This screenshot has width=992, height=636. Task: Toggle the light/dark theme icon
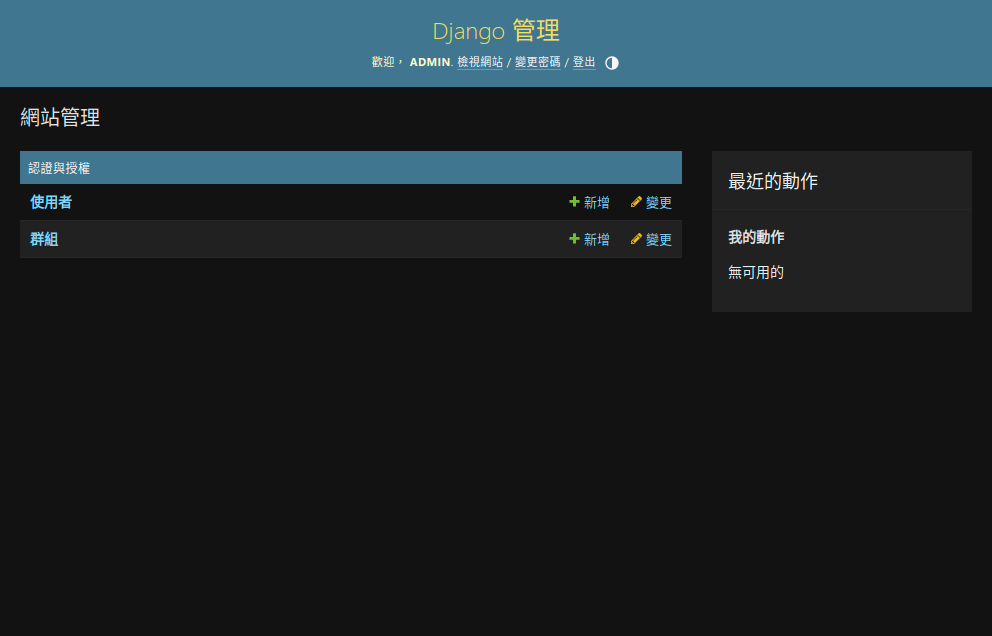pyautogui.click(x=612, y=62)
